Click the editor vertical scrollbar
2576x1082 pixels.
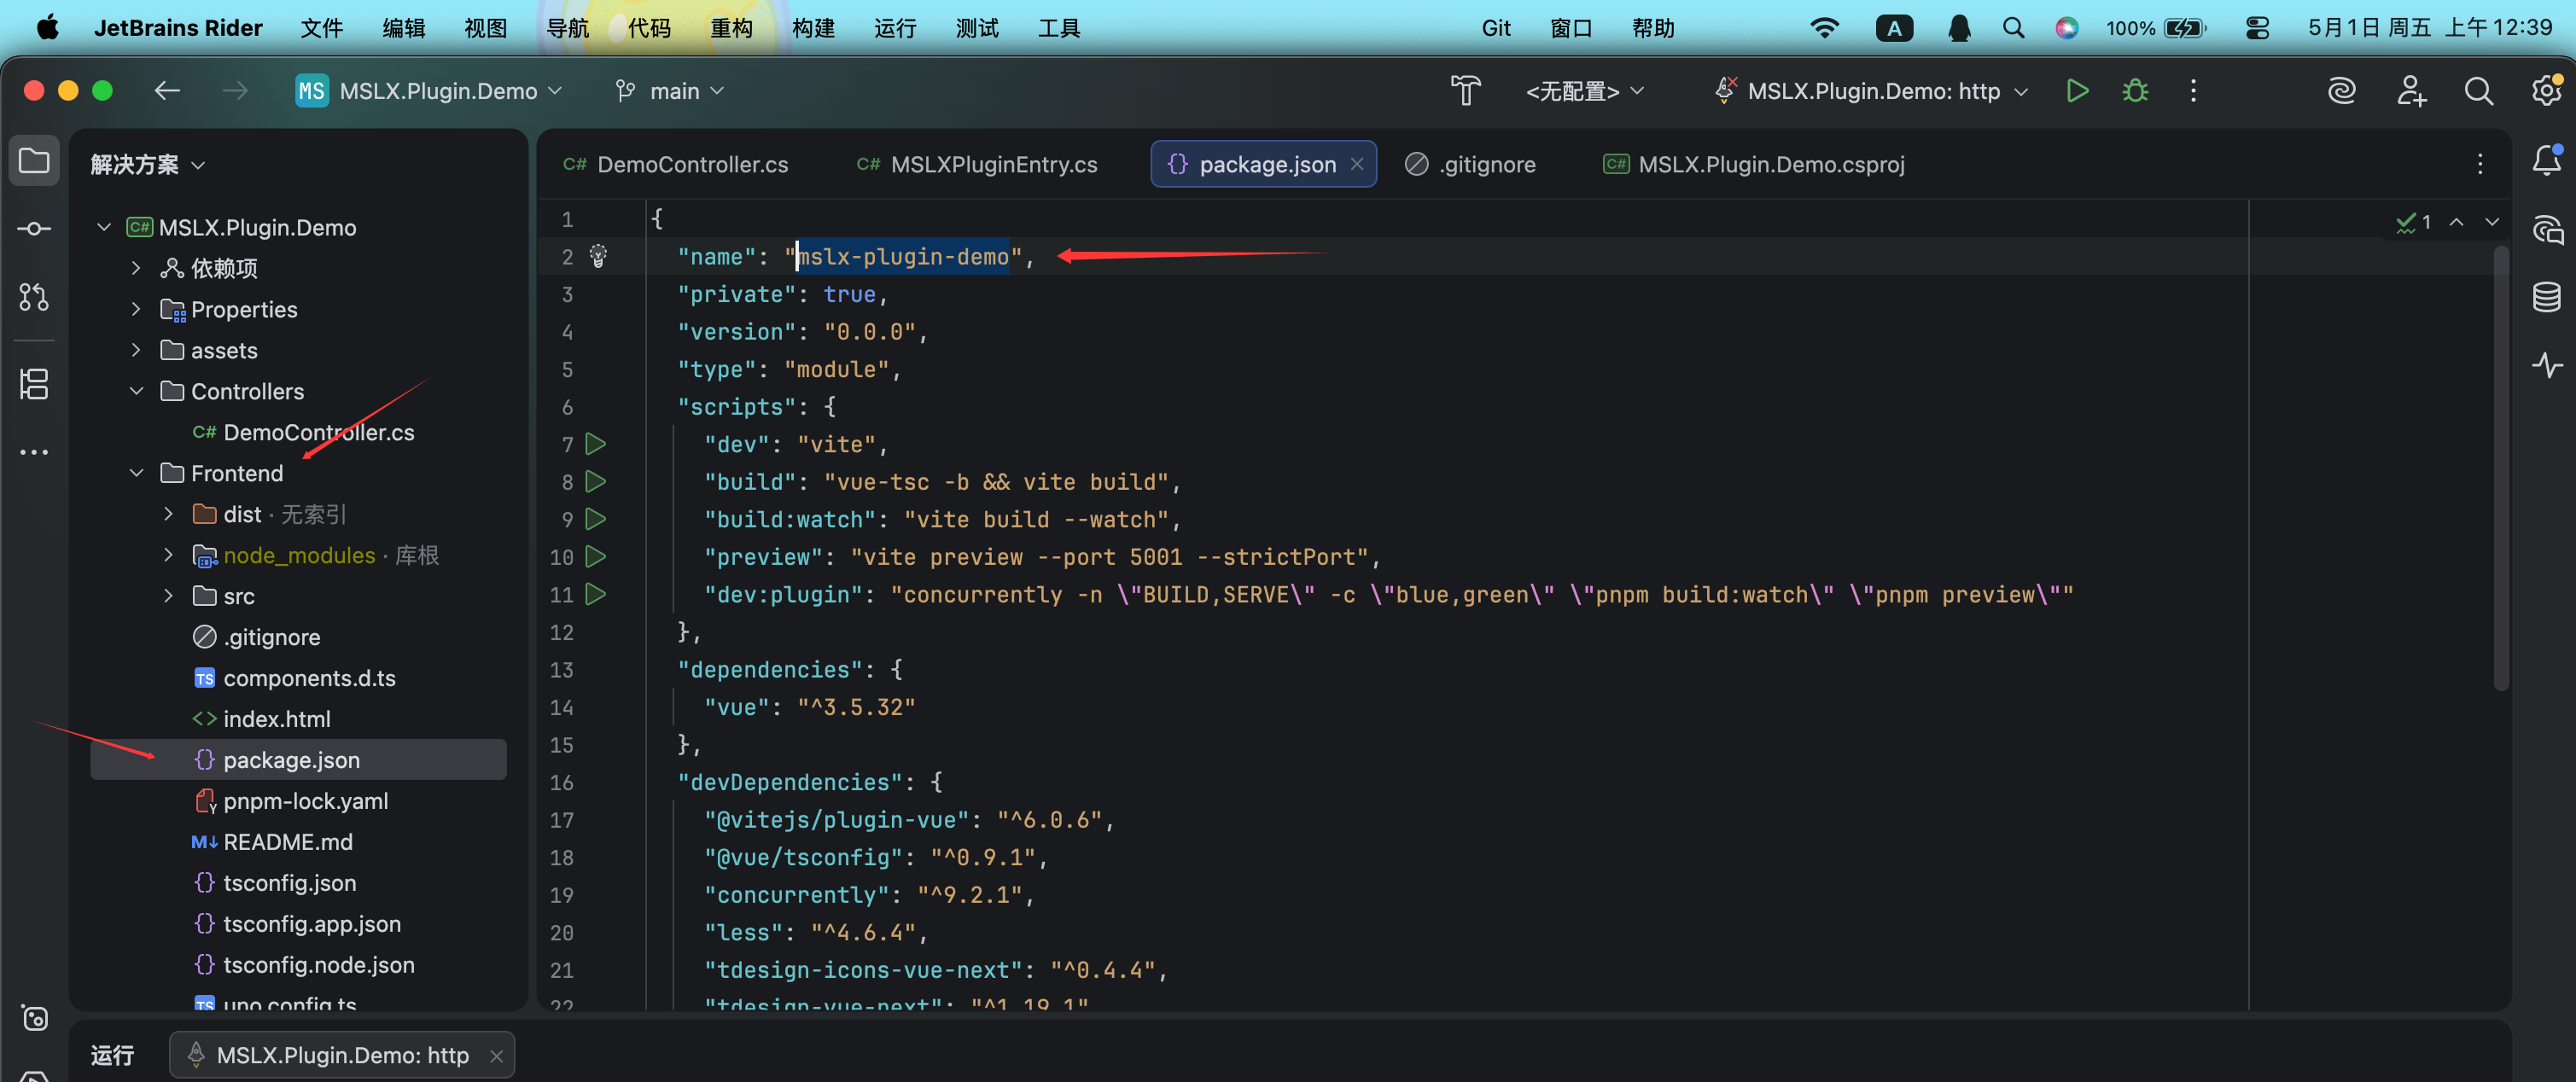[2501, 468]
